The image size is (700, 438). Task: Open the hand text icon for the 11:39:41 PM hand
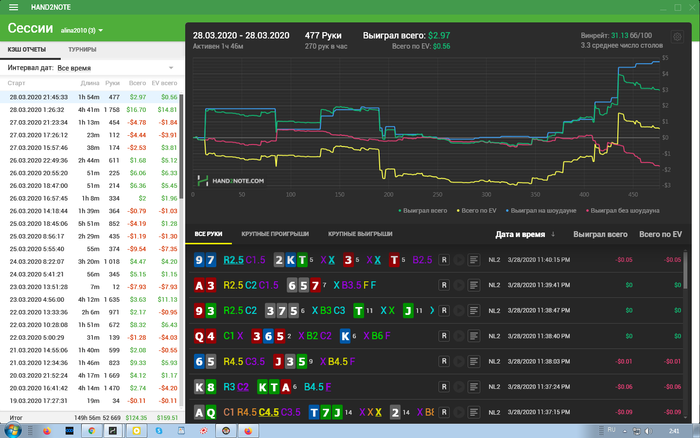click(x=474, y=285)
